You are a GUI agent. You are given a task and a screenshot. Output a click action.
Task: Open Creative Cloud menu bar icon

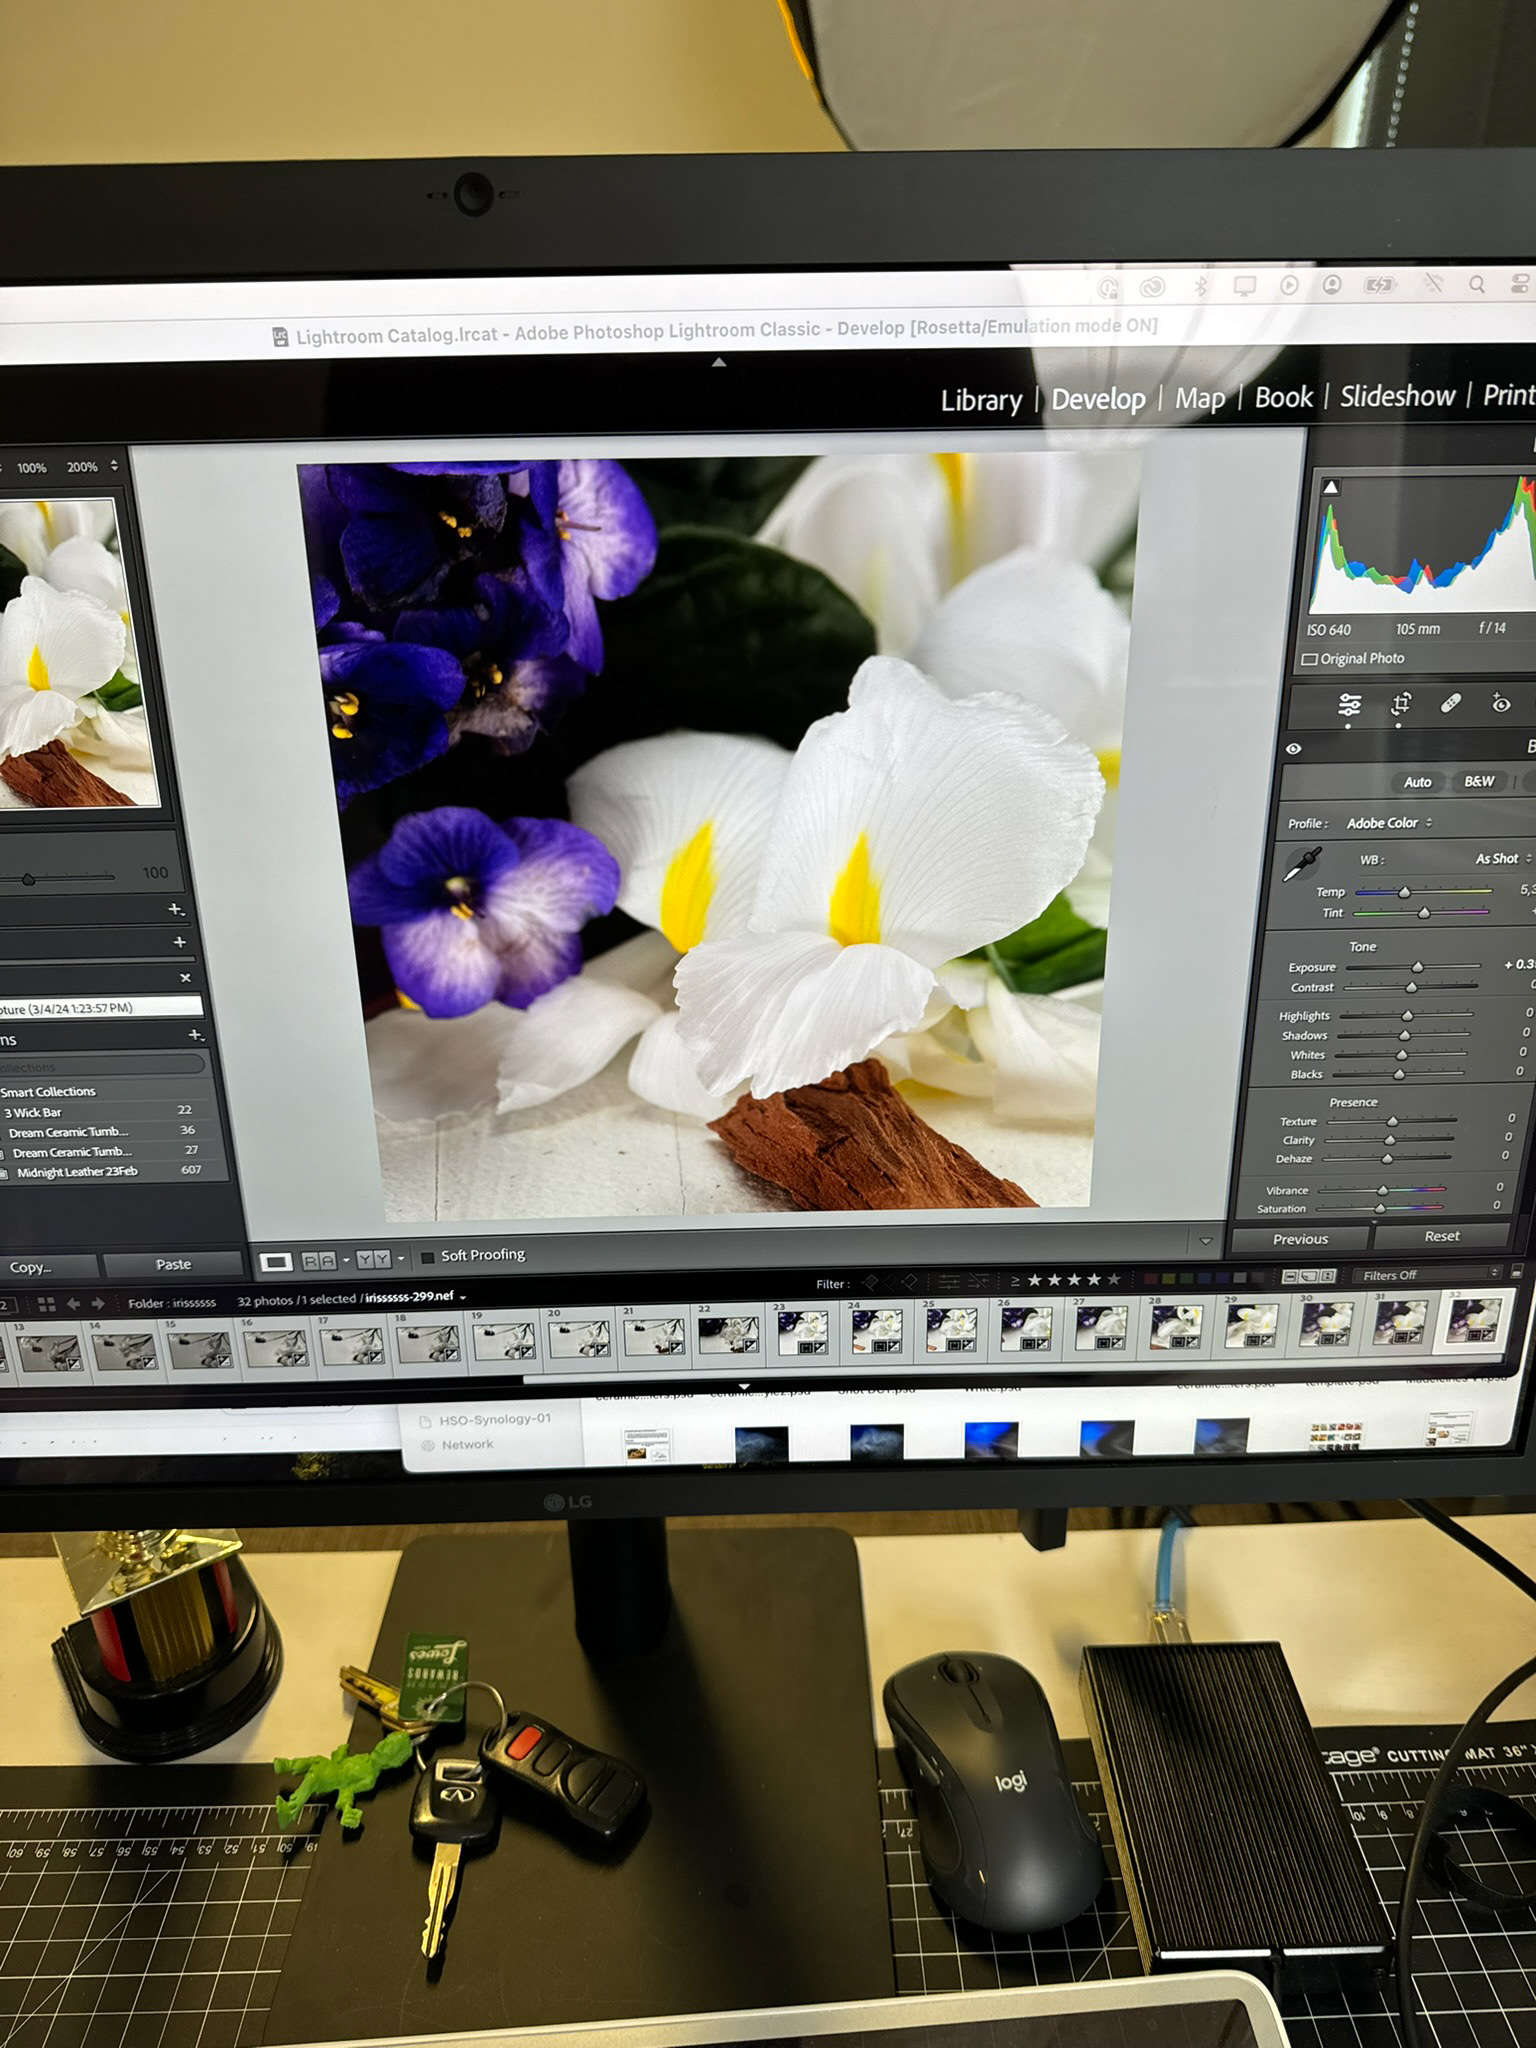(x=1152, y=288)
